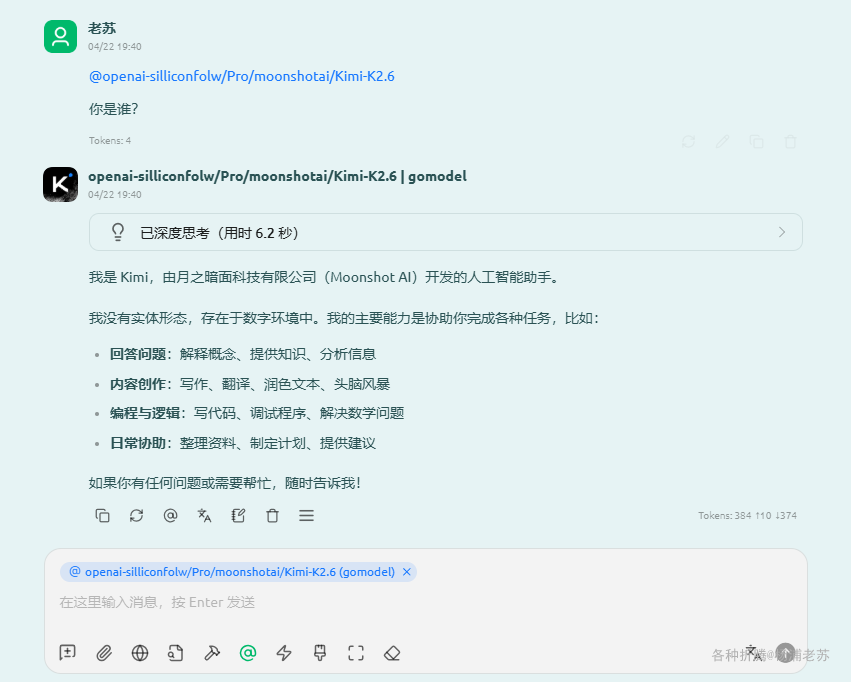This screenshot has height=682, width=851.
Task: Send the message with the up-arrow button
Action: (785, 653)
